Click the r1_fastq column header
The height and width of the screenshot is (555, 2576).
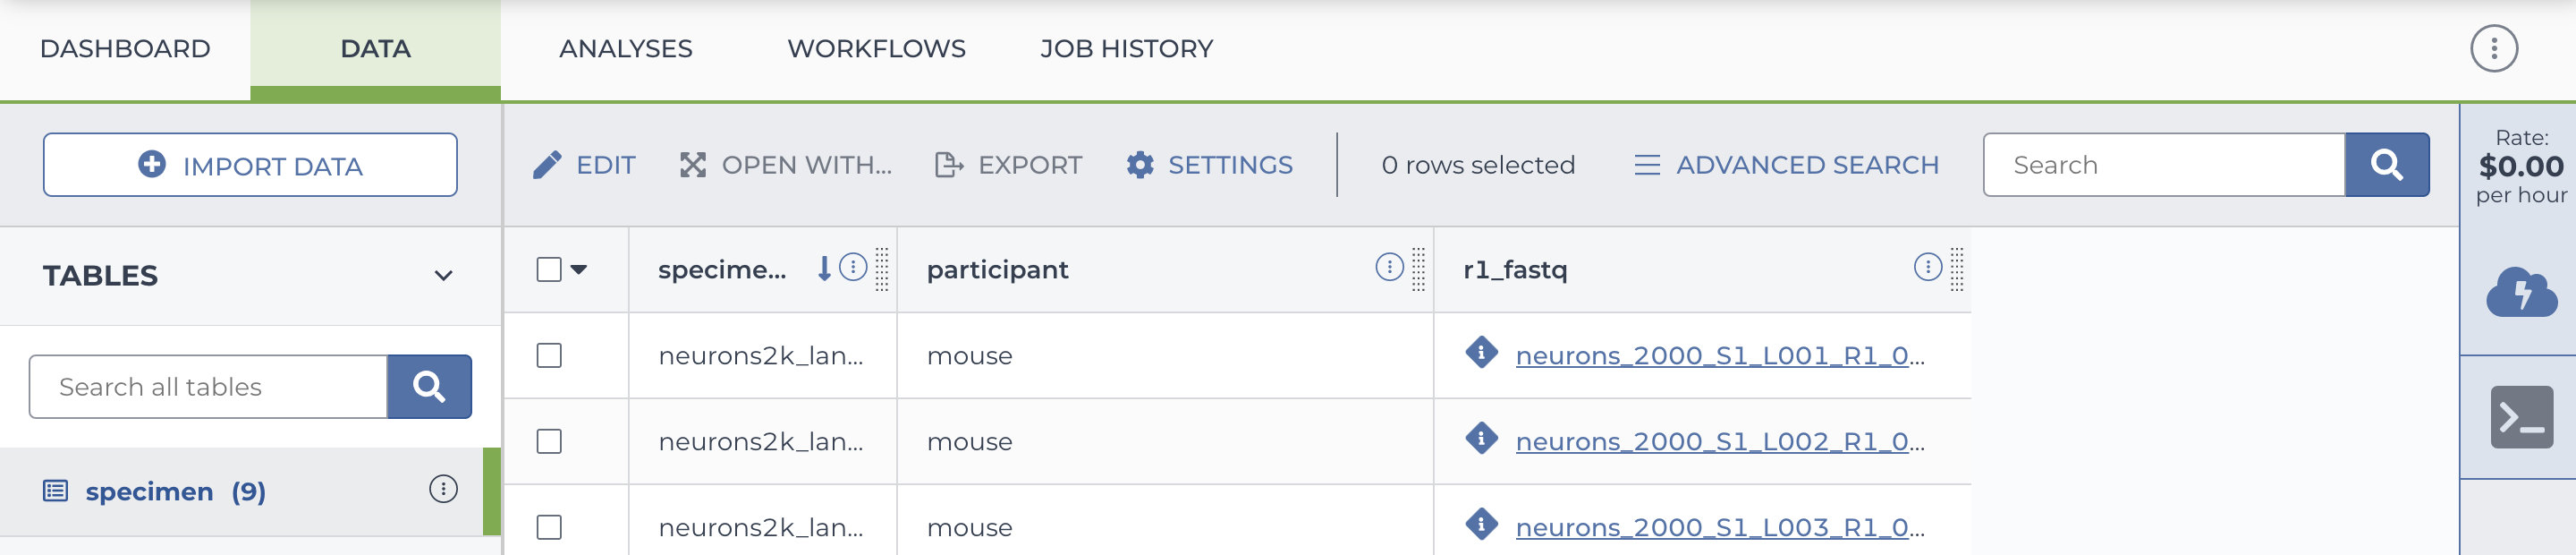click(x=1514, y=270)
